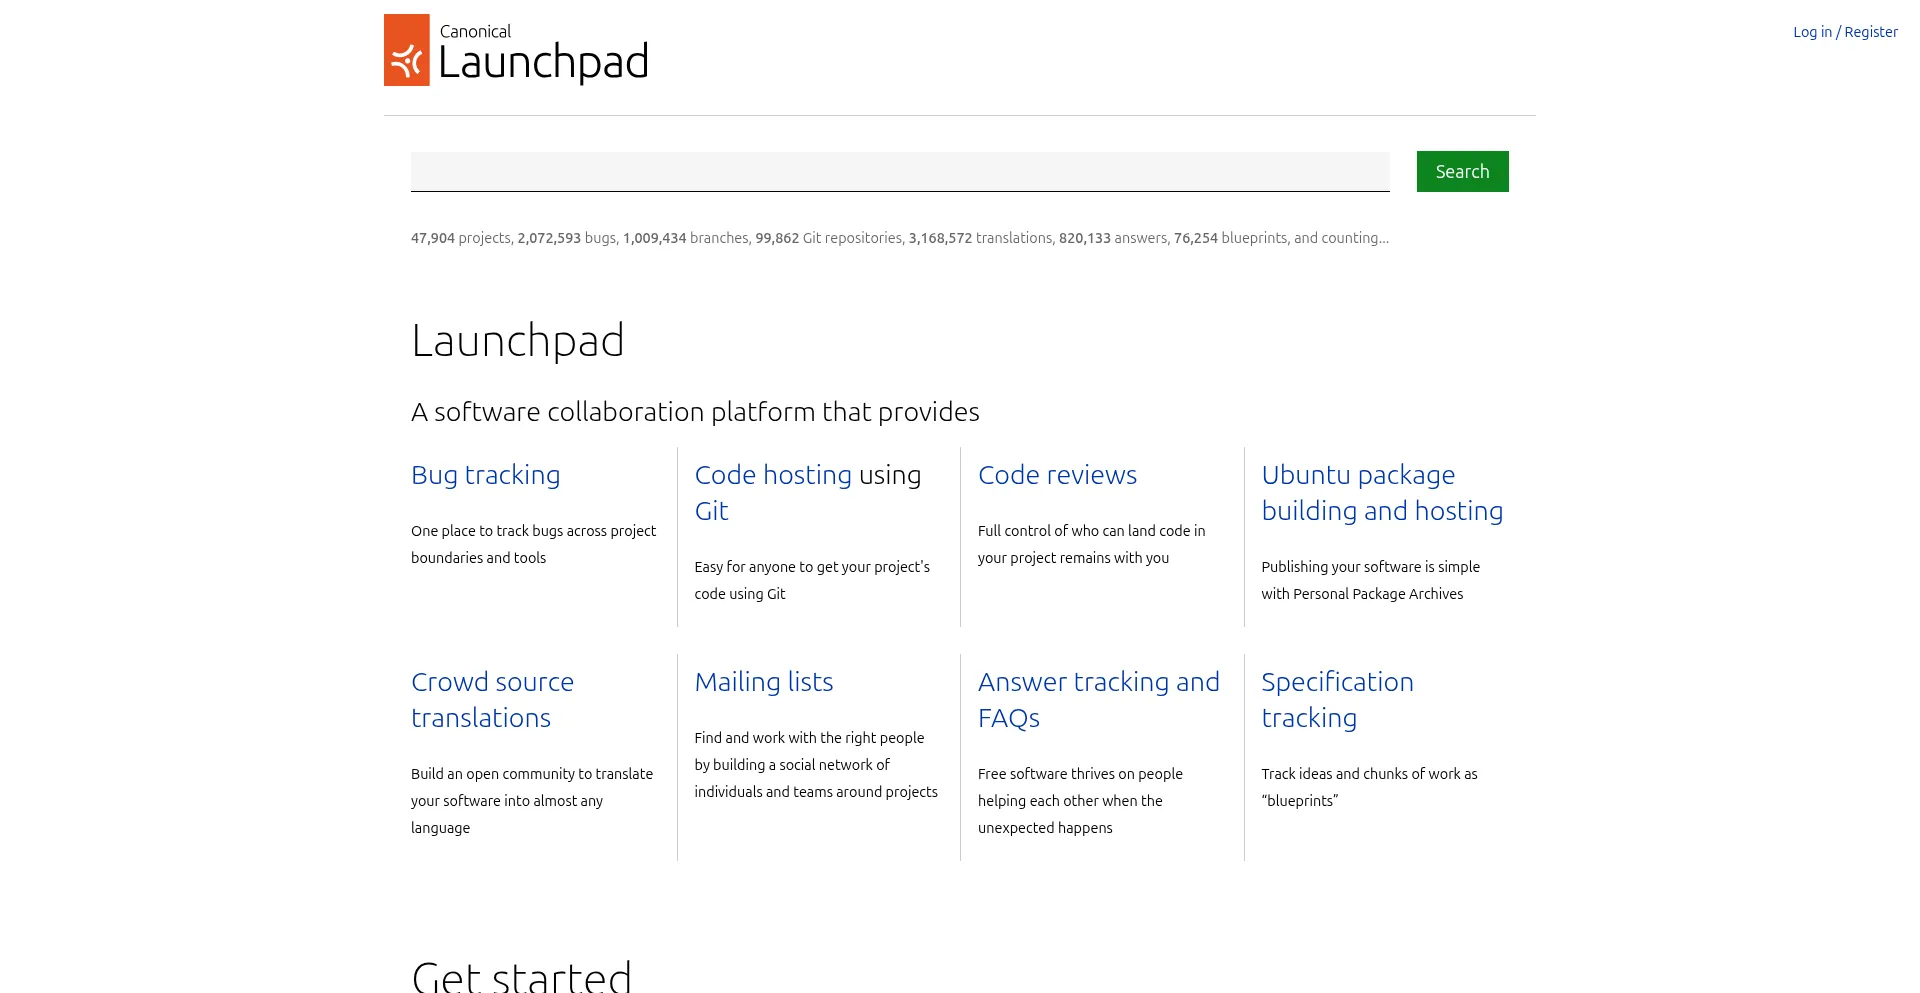Click the 2,072,593 bugs statistic
The image size is (1920, 993).
click(x=566, y=238)
